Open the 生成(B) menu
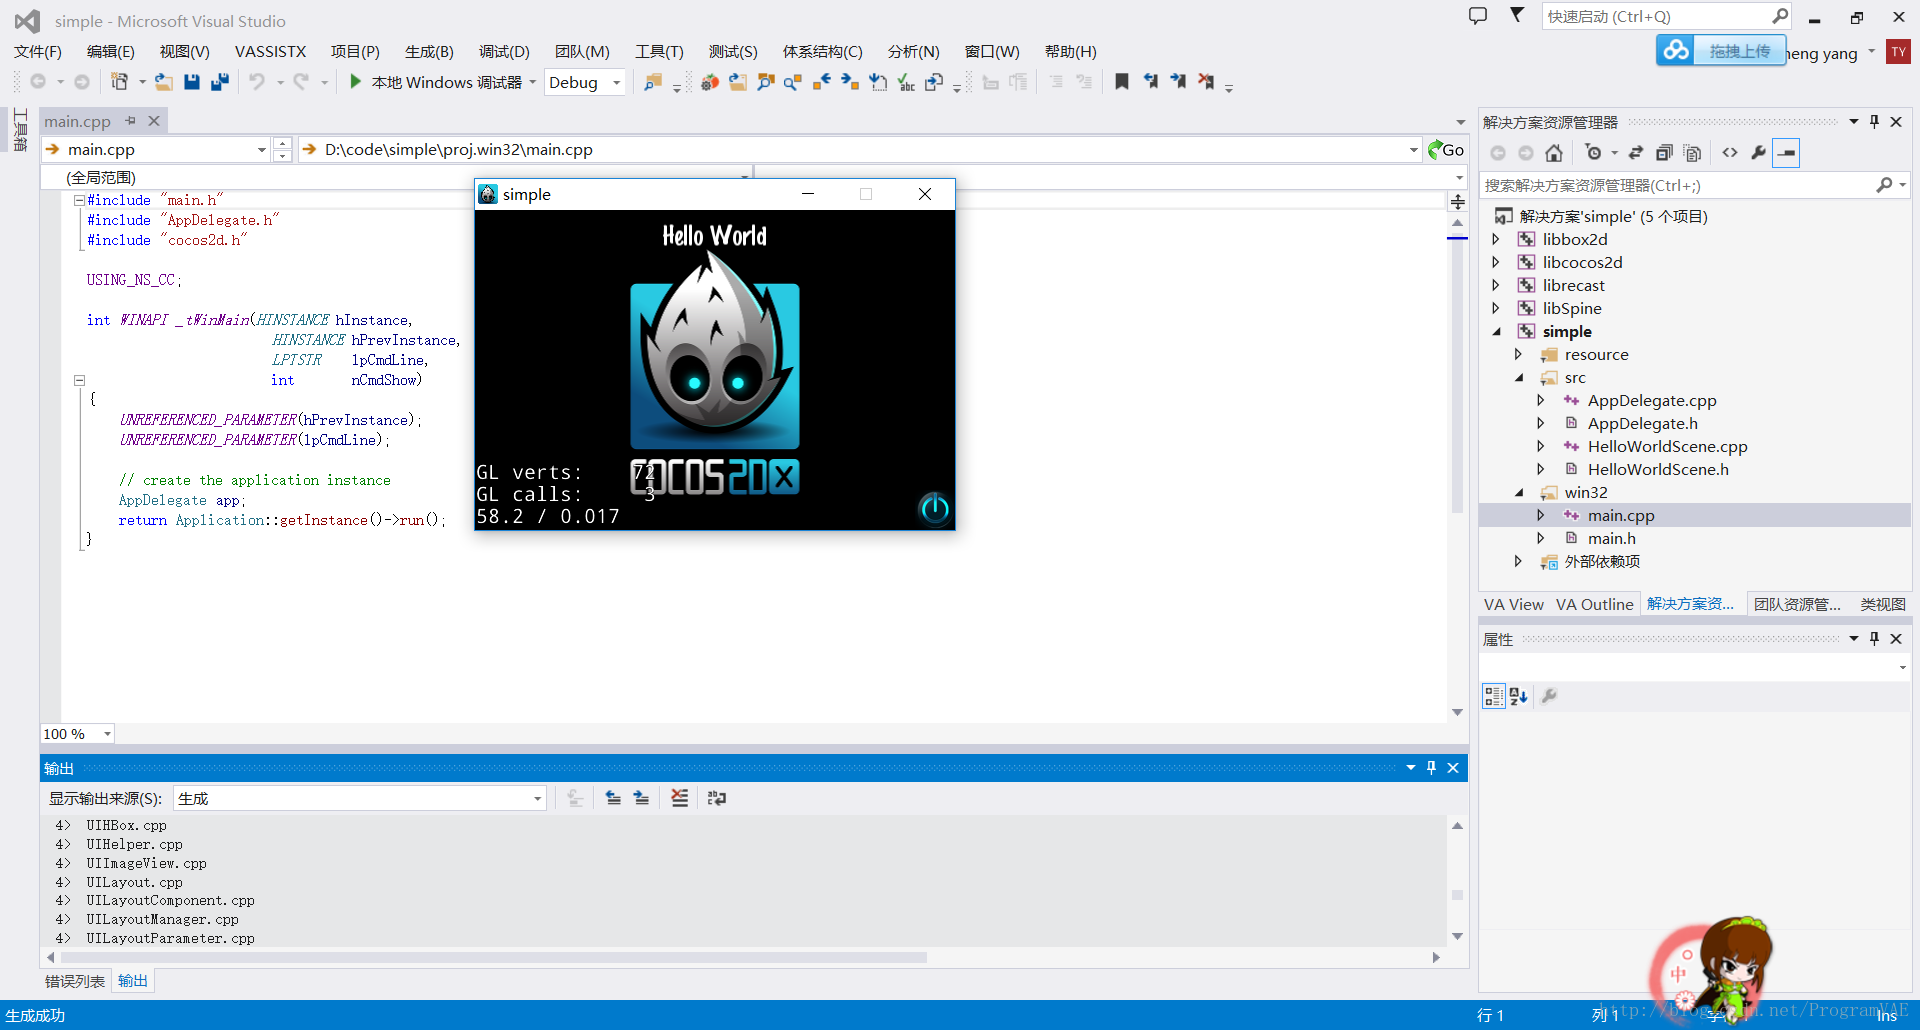Screen dimensions: 1920x1030 tap(429, 52)
